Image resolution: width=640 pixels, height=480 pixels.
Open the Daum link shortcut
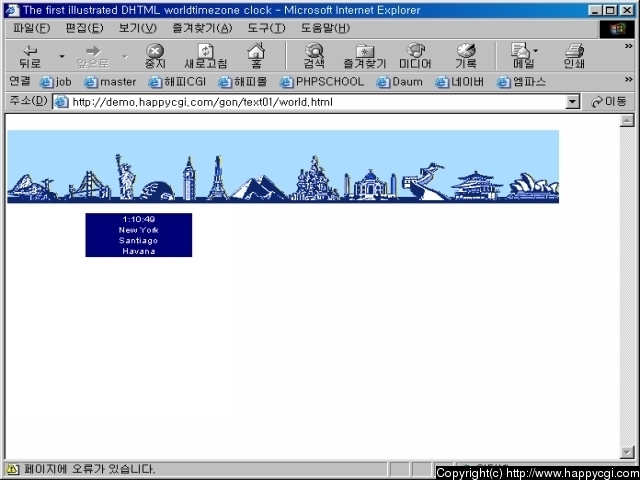(x=399, y=82)
